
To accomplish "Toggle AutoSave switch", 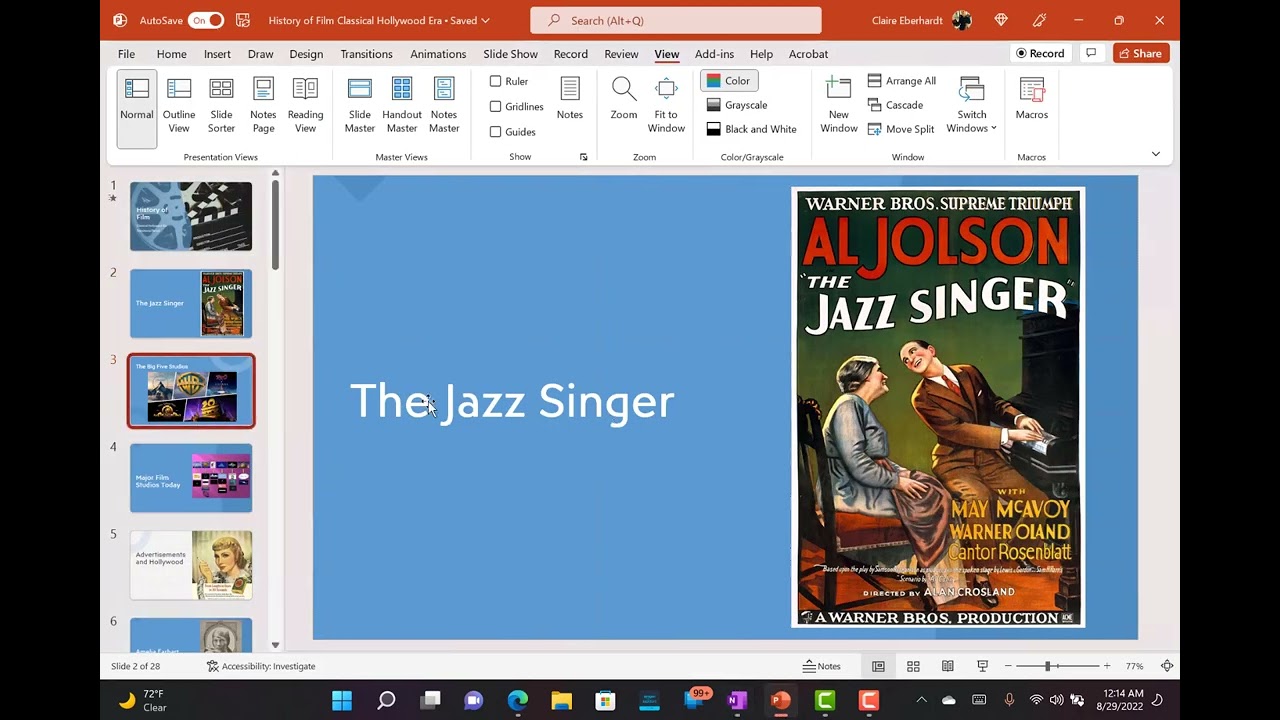I will 206,20.
